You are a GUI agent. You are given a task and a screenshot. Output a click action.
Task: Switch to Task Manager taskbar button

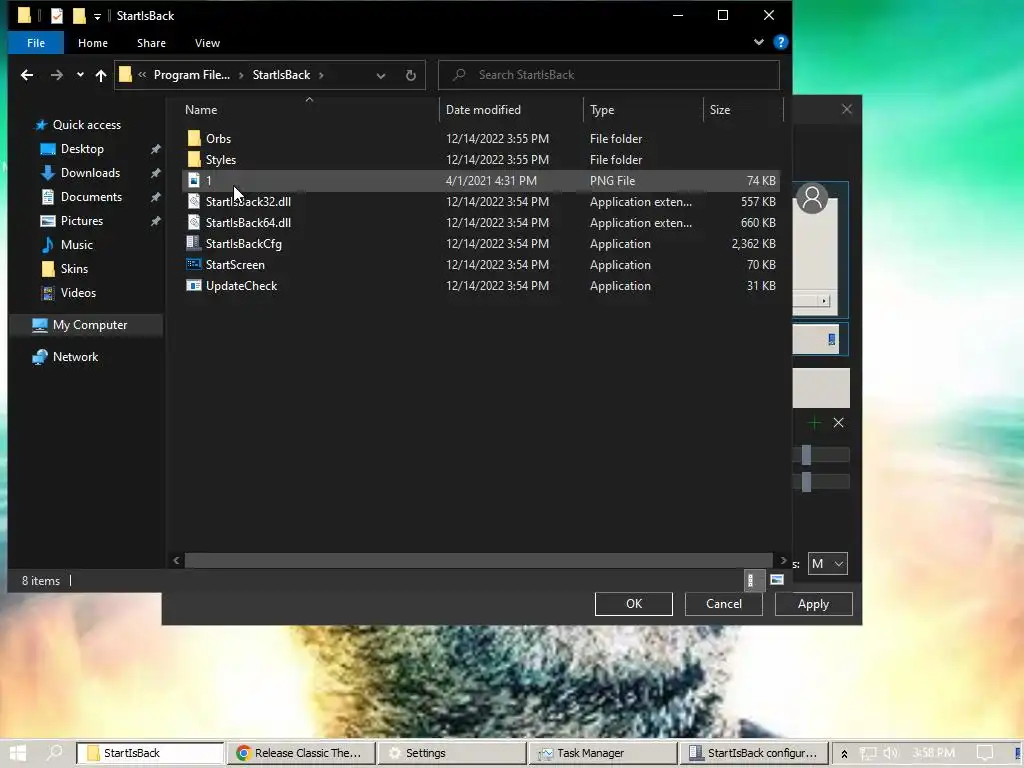click(602, 753)
